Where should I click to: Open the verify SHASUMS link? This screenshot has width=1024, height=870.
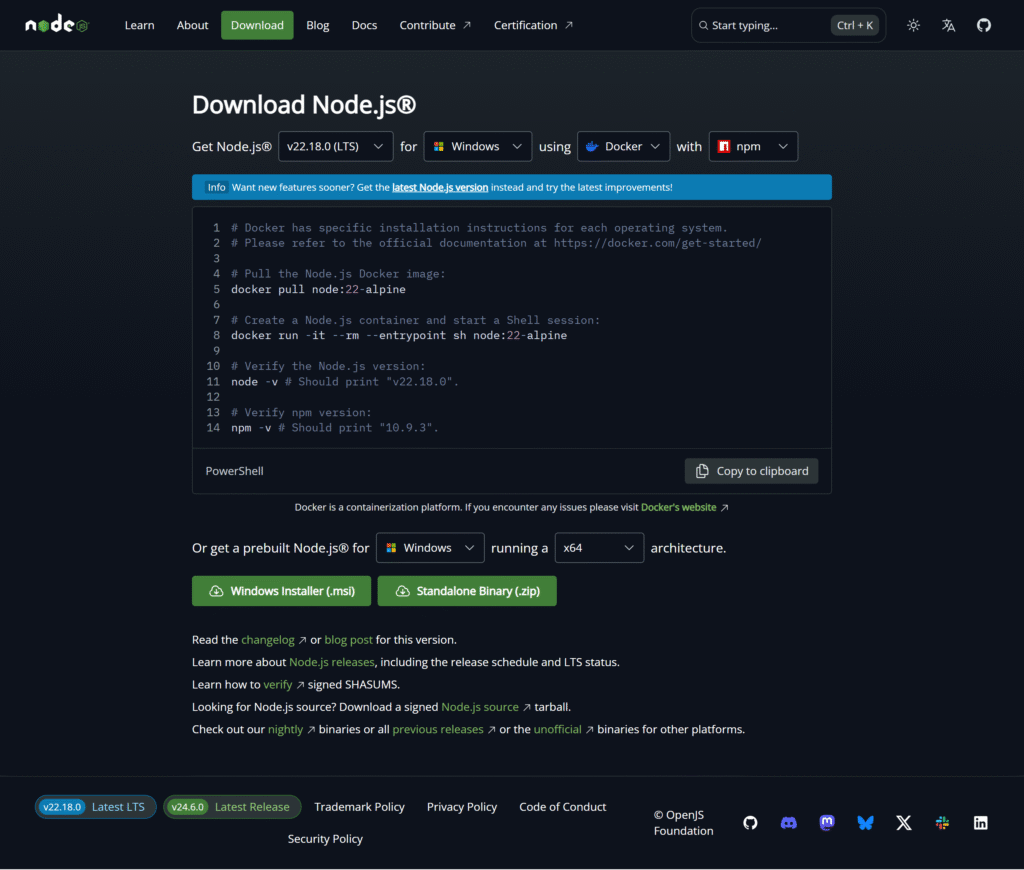[283, 685]
